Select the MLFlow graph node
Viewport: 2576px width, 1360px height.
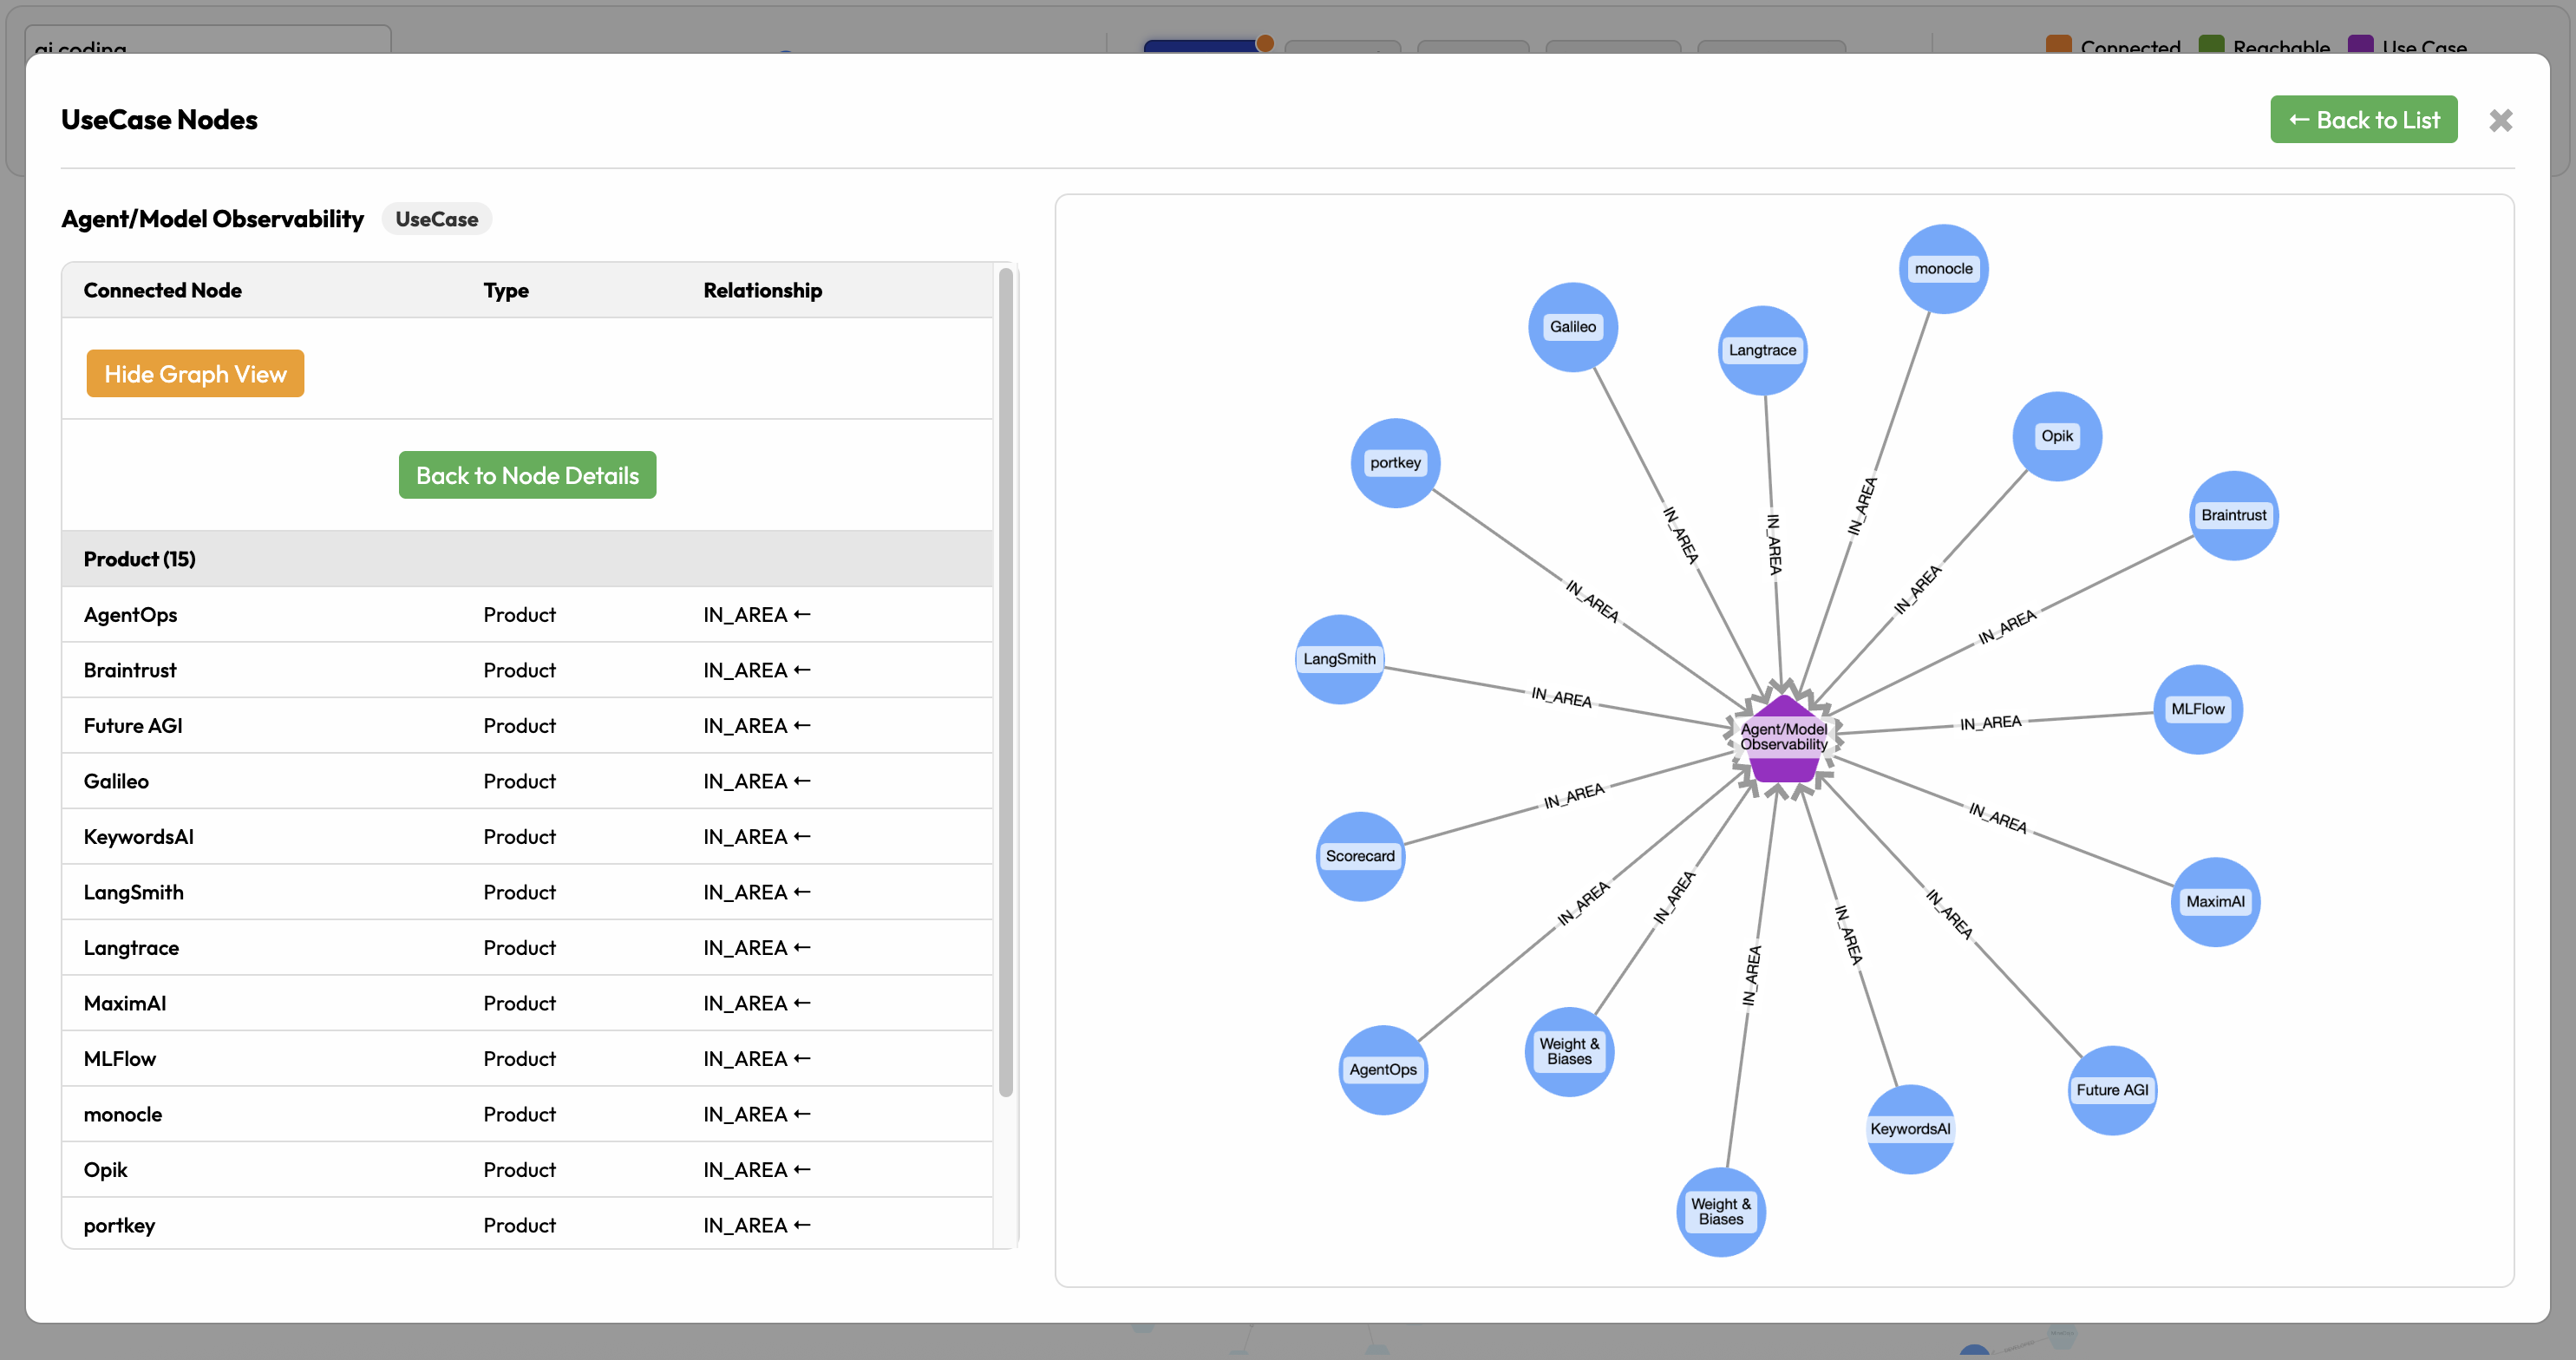tap(2198, 709)
